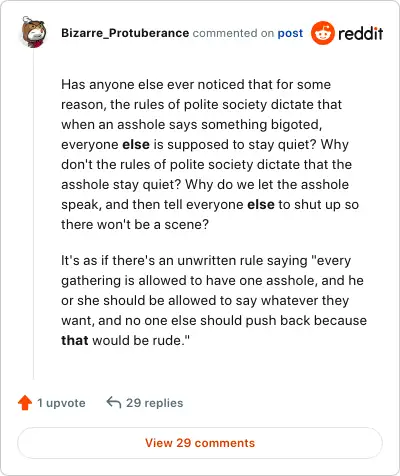Click the "commented on" gray text
Image resolution: width=400 pixels, height=476 pixels.
pos(233,33)
